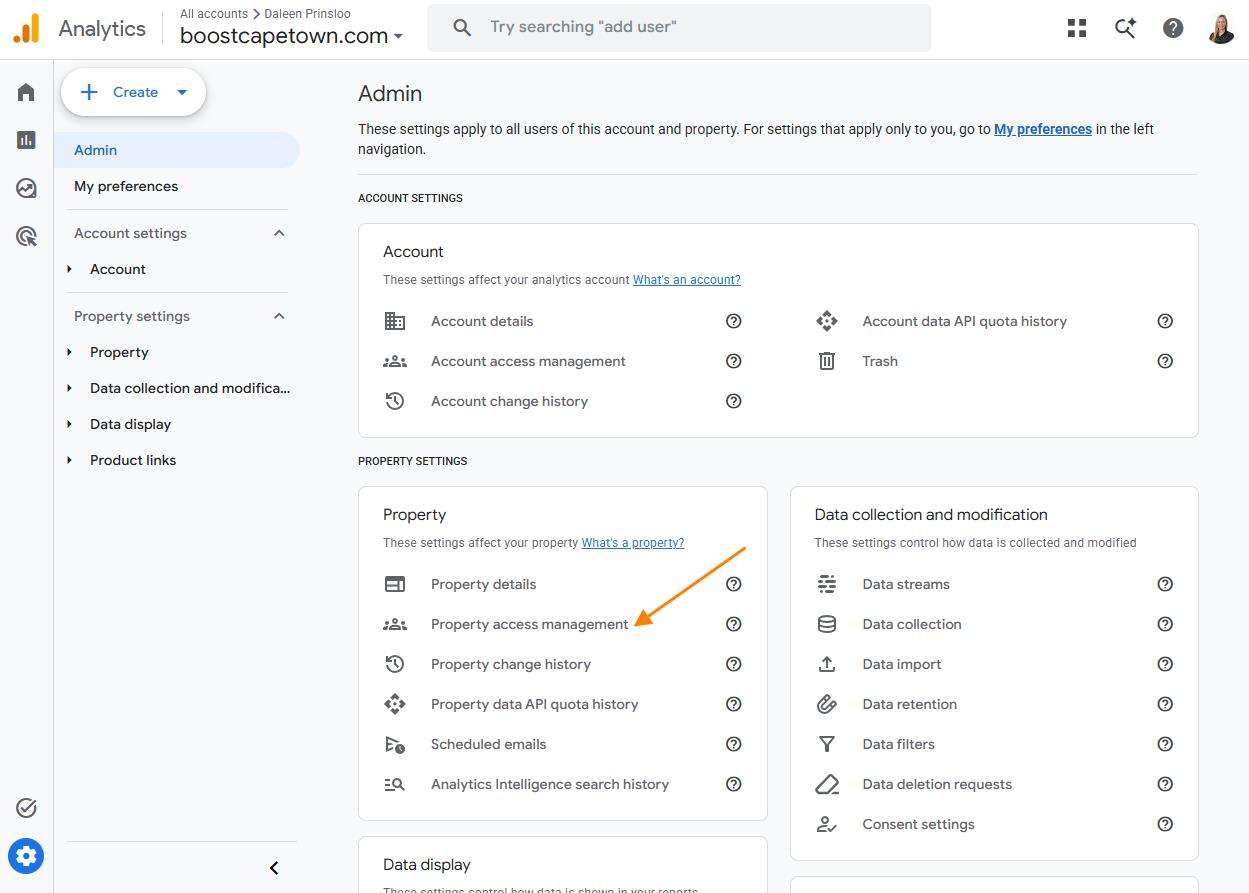The height and width of the screenshot is (893, 1249).
Task: Show help for Analytics Intelligence search history
Action: coord(734,784)
